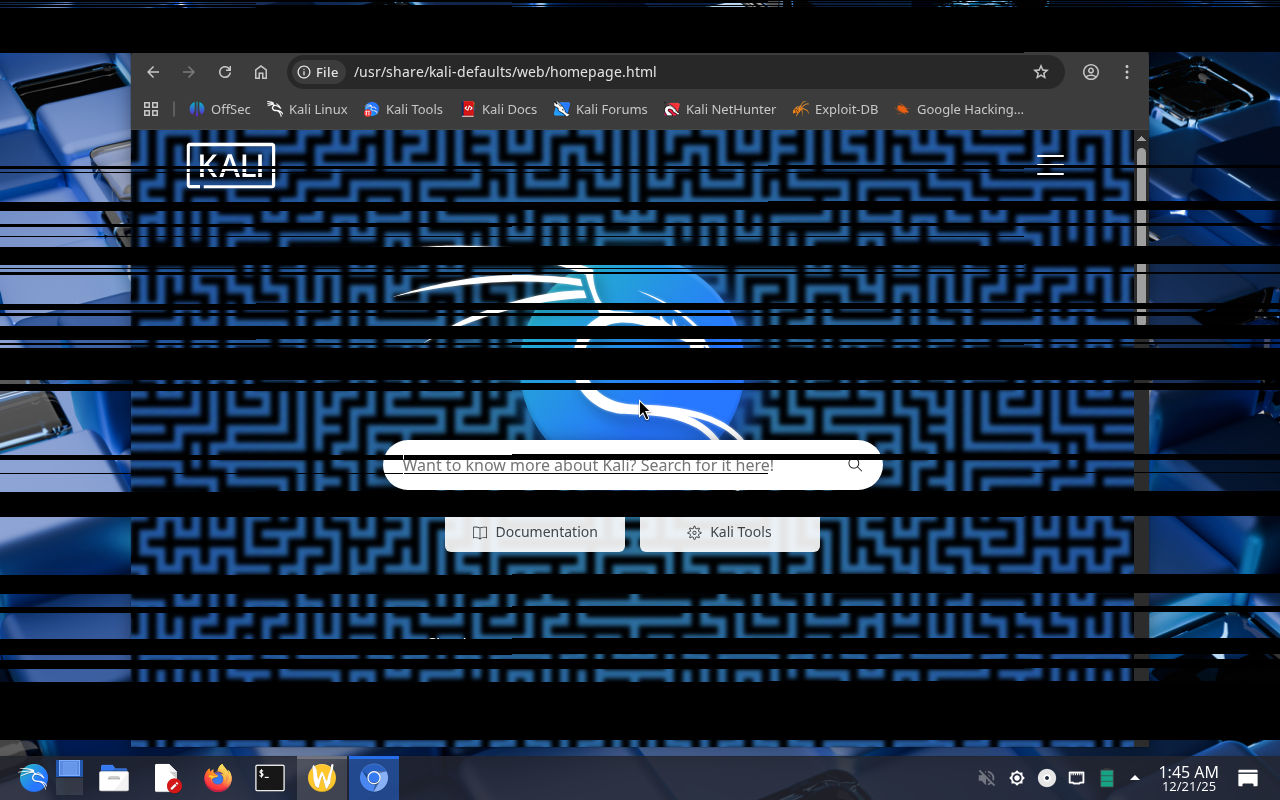
Task: Click the search magnifier icon in search box
Action: 855,465
